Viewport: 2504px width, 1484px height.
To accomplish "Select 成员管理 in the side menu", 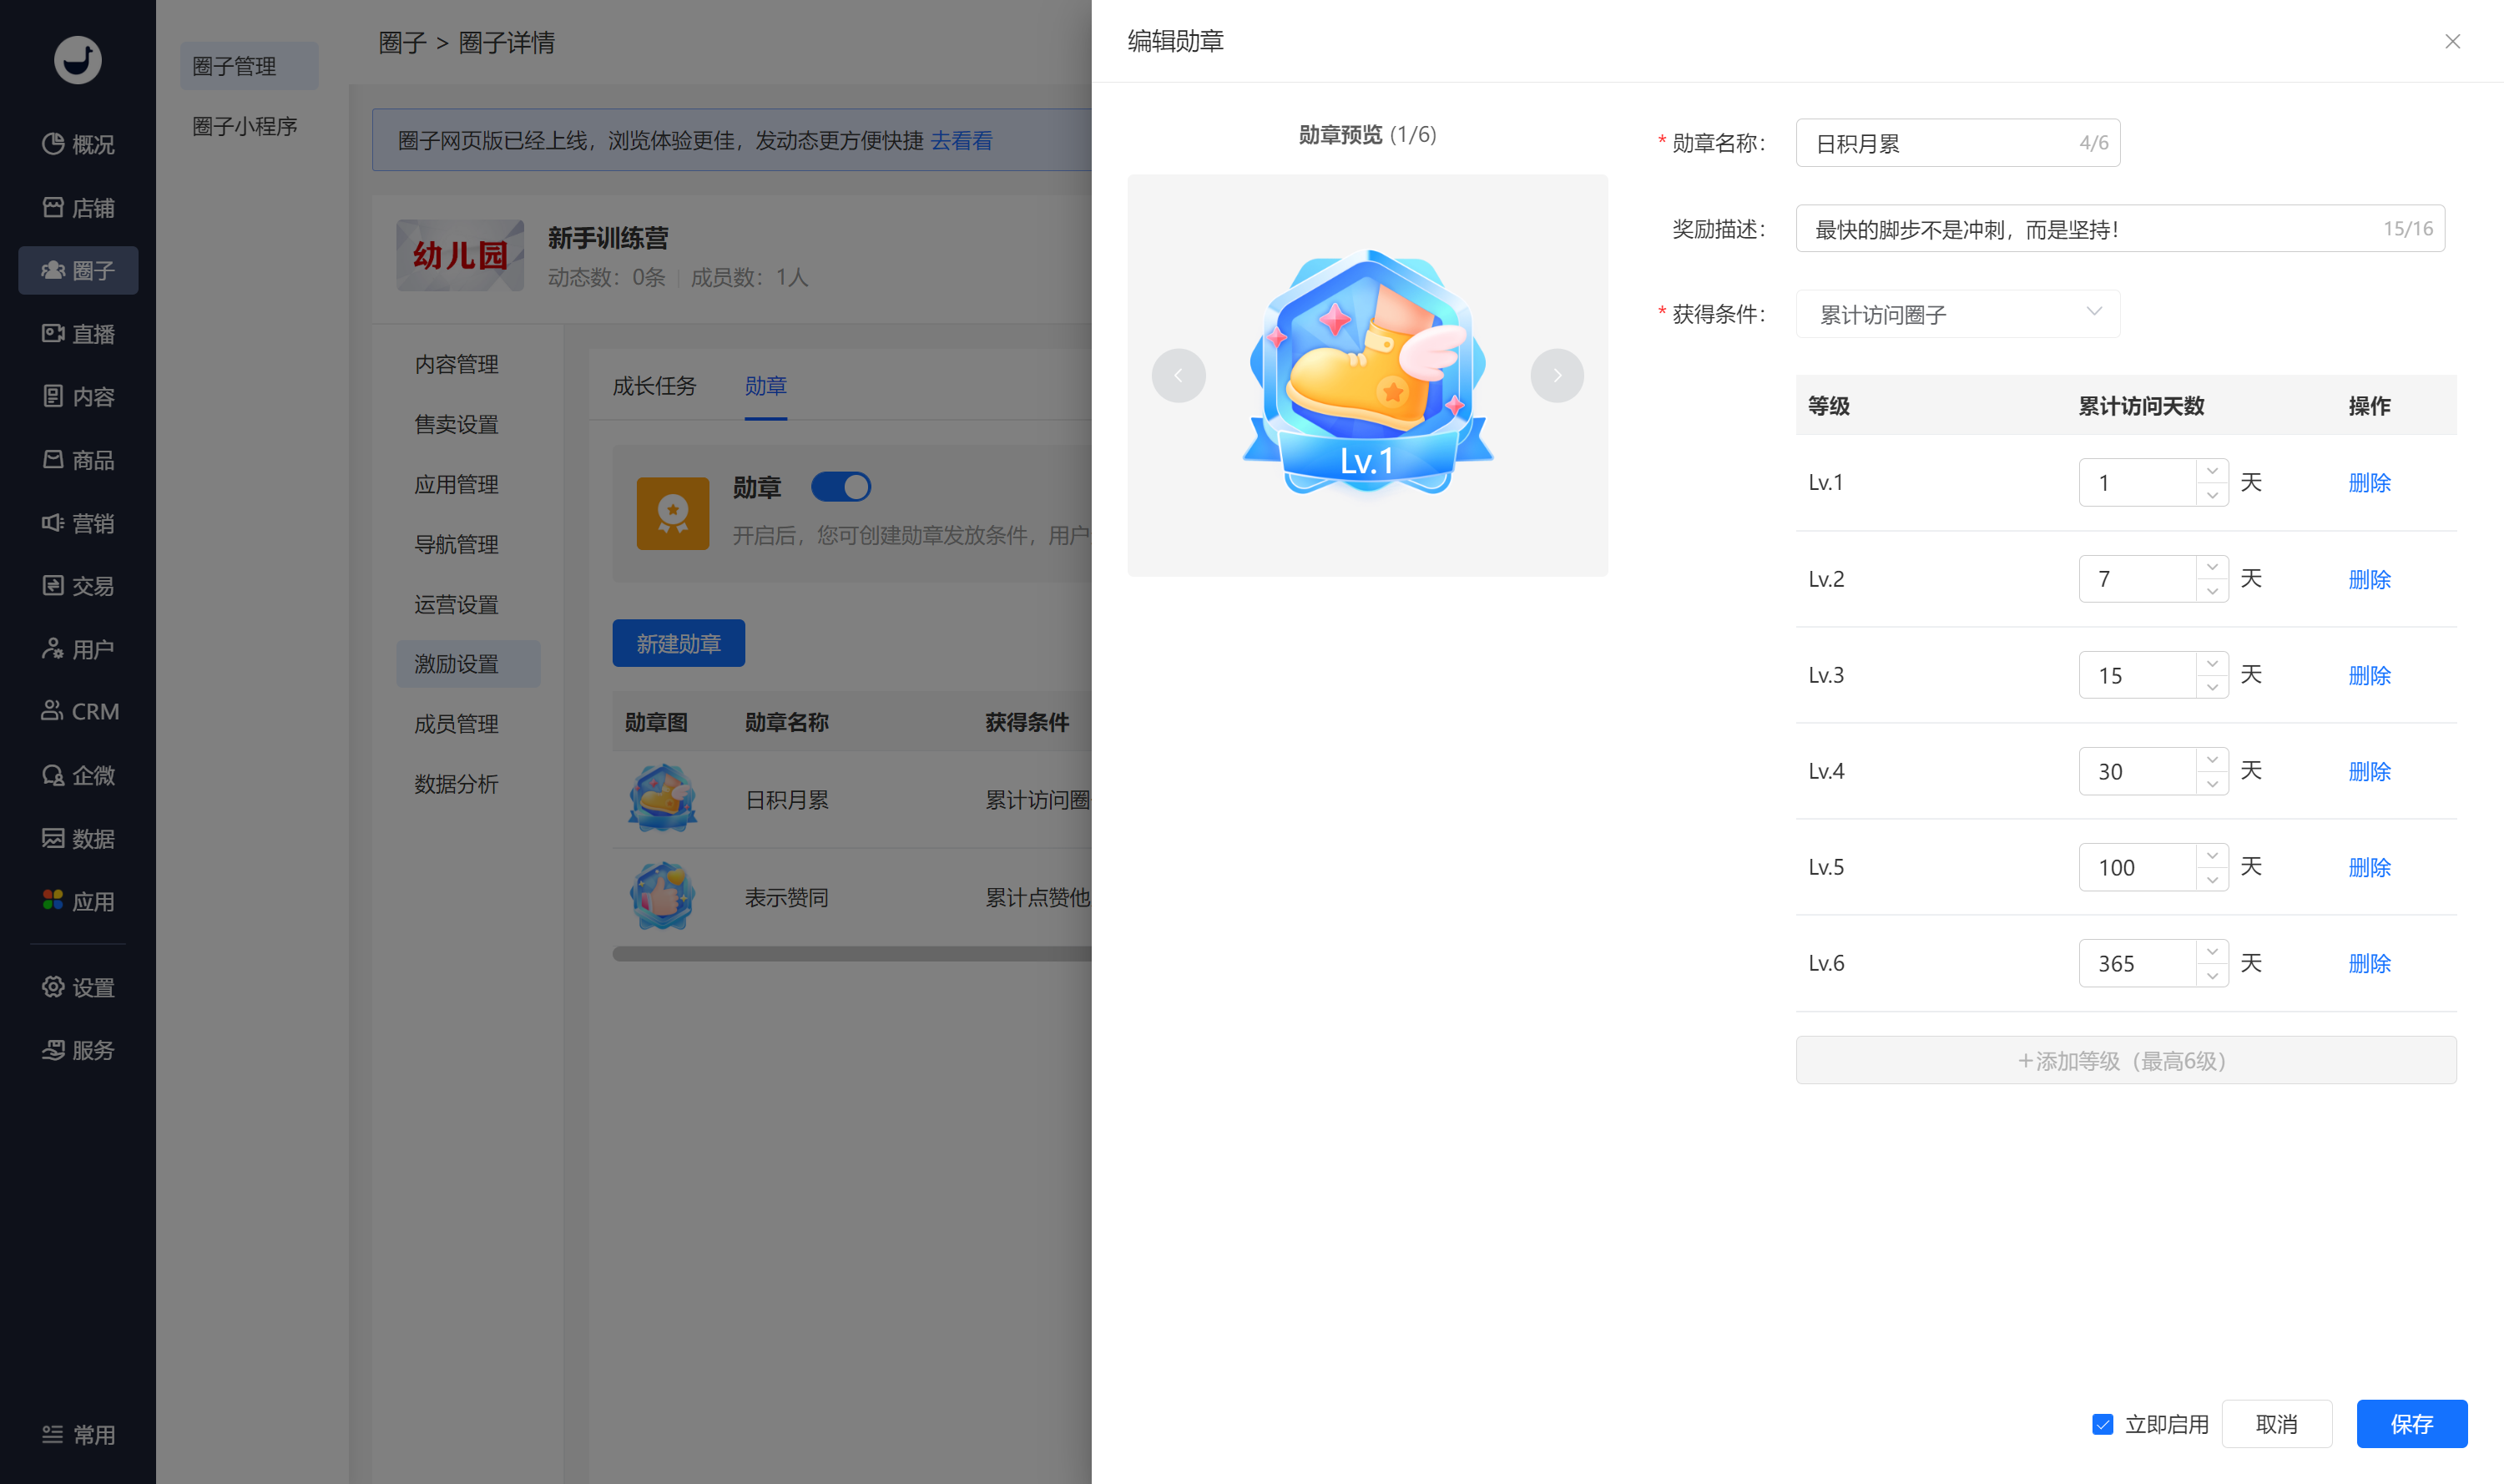I will [x=456, y=724].
